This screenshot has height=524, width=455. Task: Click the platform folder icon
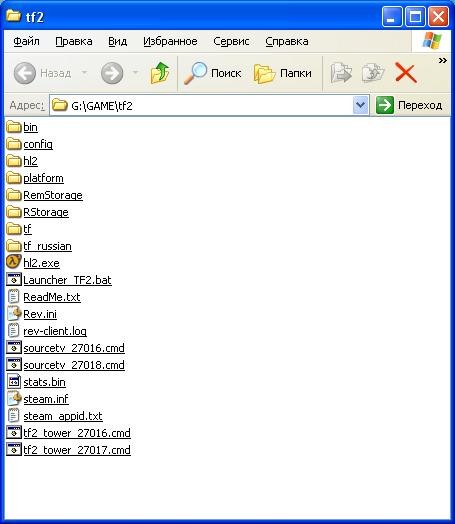[x=14, y=178]
